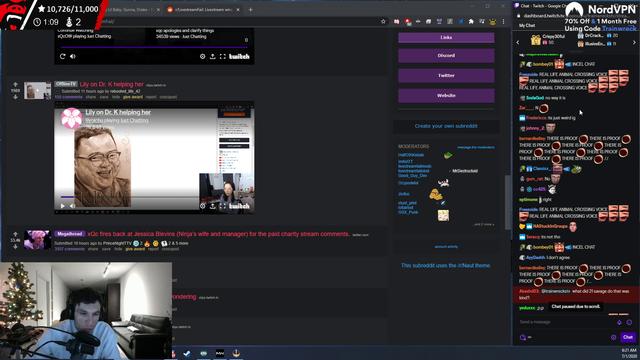Open a new browser tab with plus button

pos(250,9)
